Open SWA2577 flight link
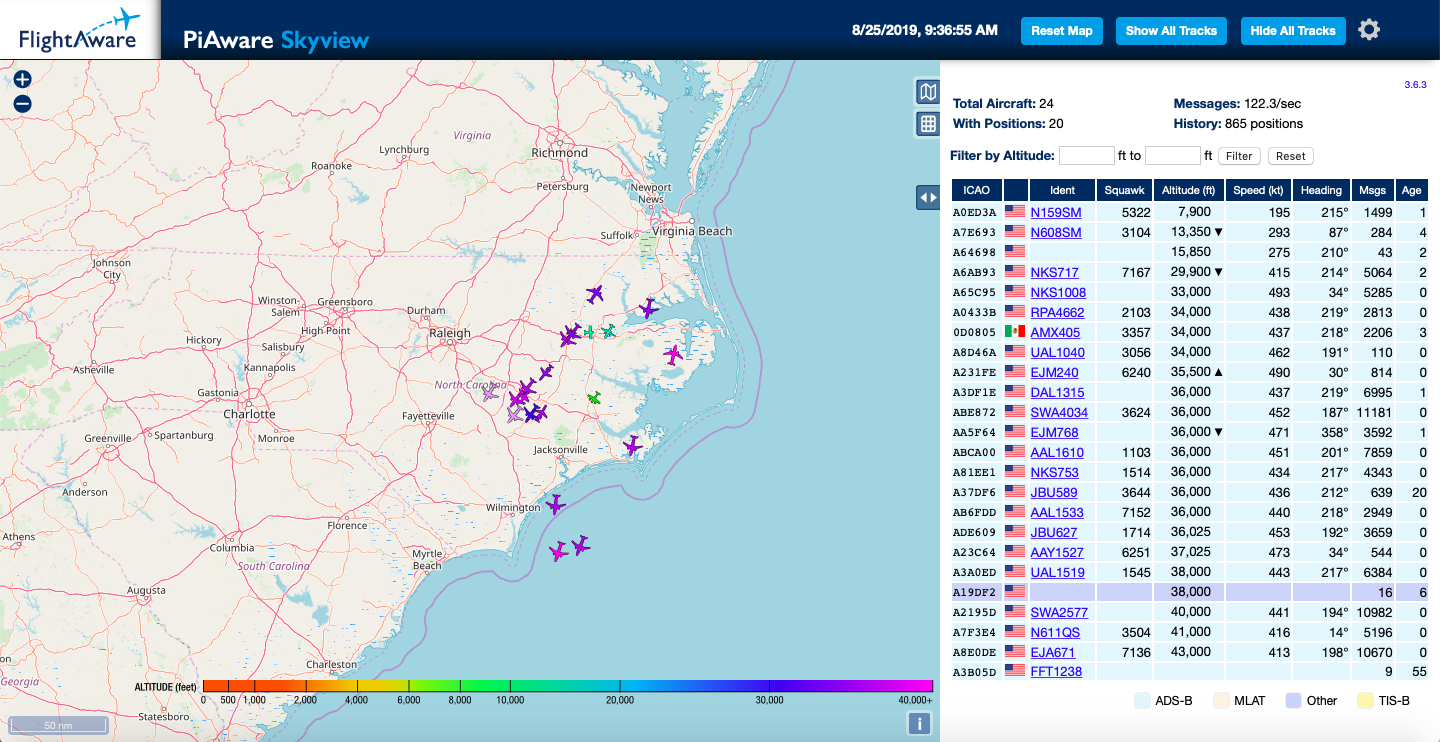 coord(1060,612)
